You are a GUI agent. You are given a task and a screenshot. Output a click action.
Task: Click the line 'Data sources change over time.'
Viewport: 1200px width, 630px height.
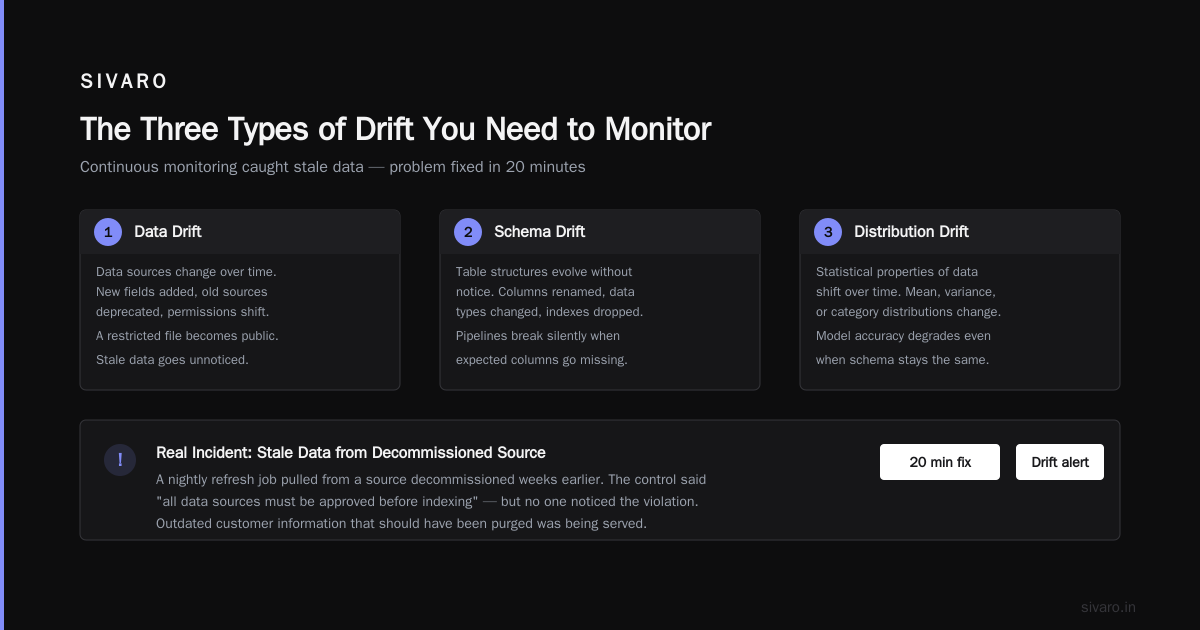click(186, 272)
